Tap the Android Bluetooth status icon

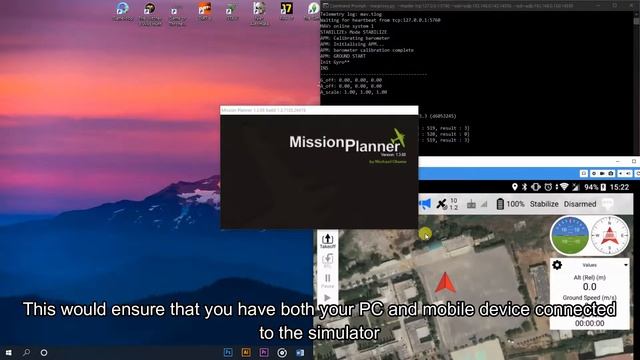click(524, 187)
